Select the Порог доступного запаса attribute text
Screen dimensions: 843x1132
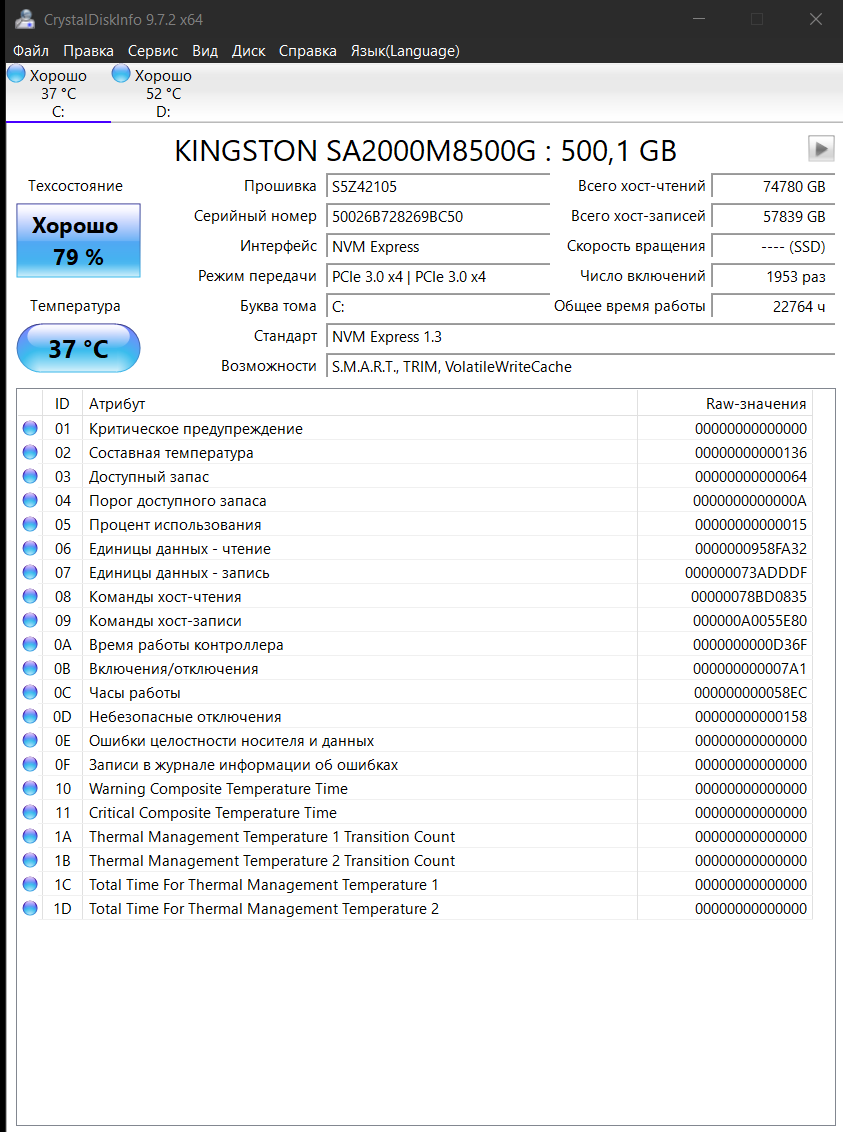[178, 501]
